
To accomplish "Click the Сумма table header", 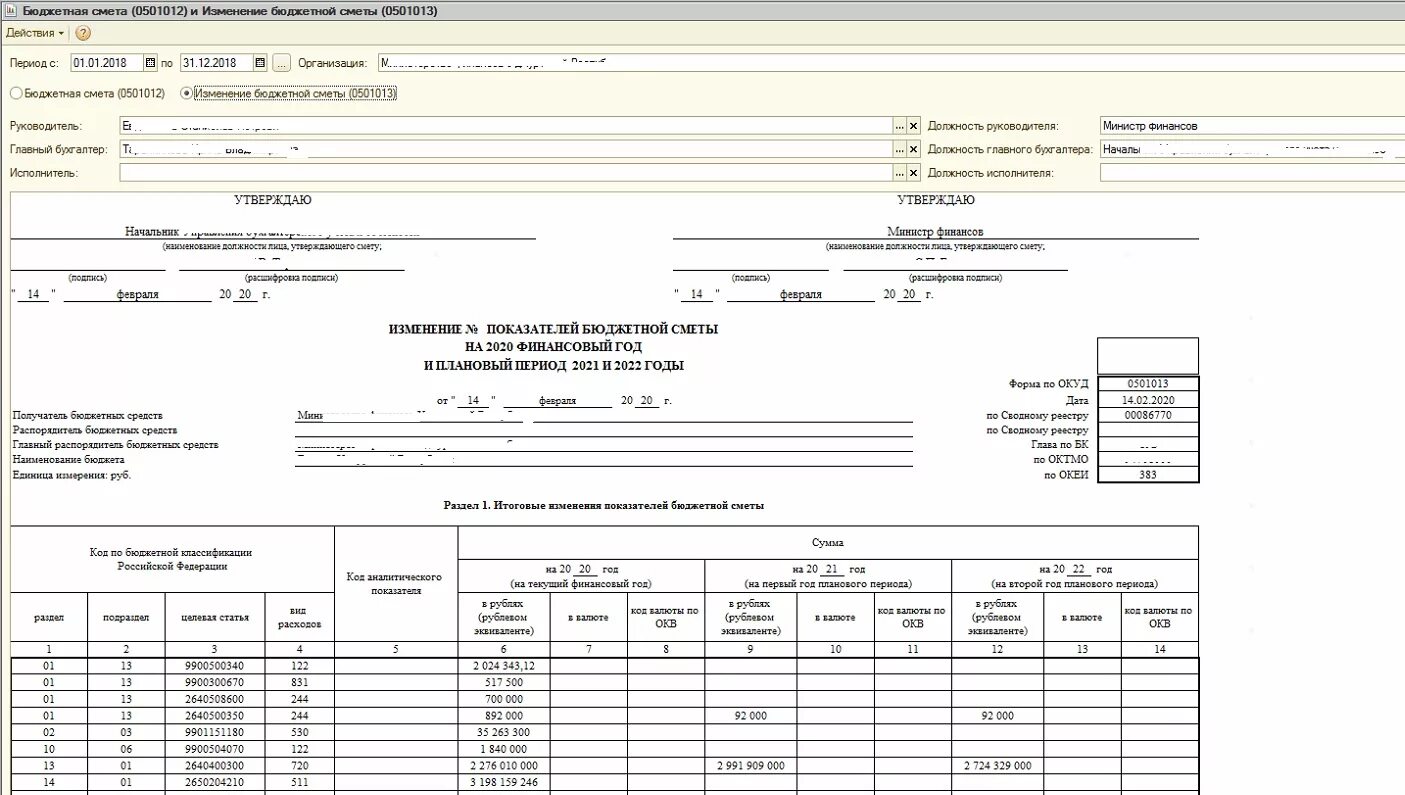I will click(x=827, y=542).
